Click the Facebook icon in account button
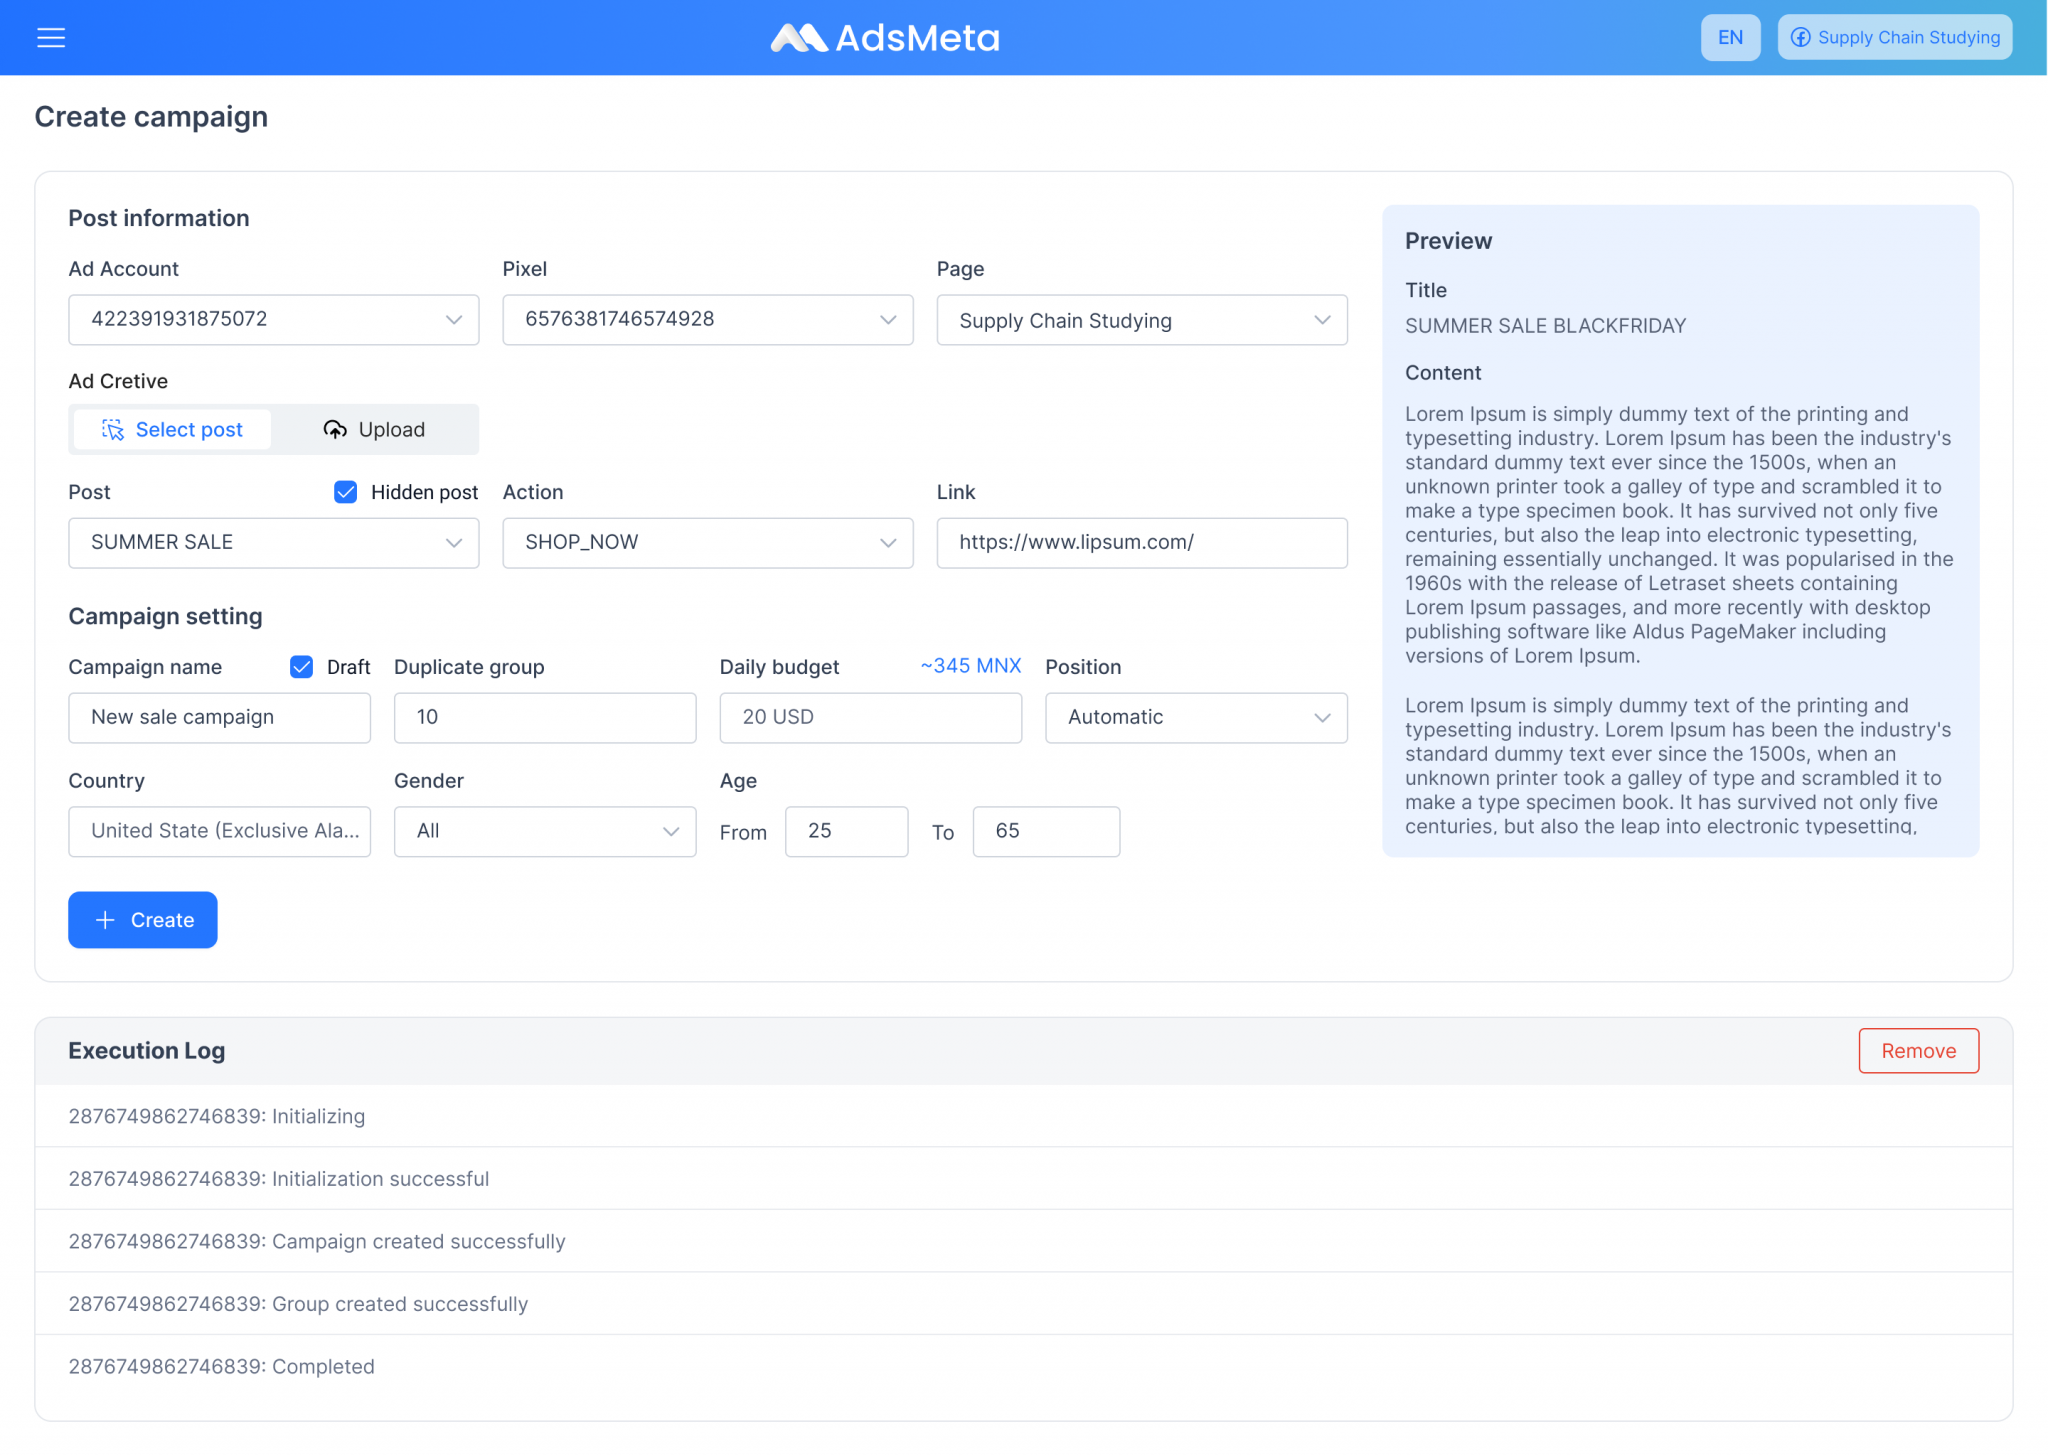 coord(1800,38)
